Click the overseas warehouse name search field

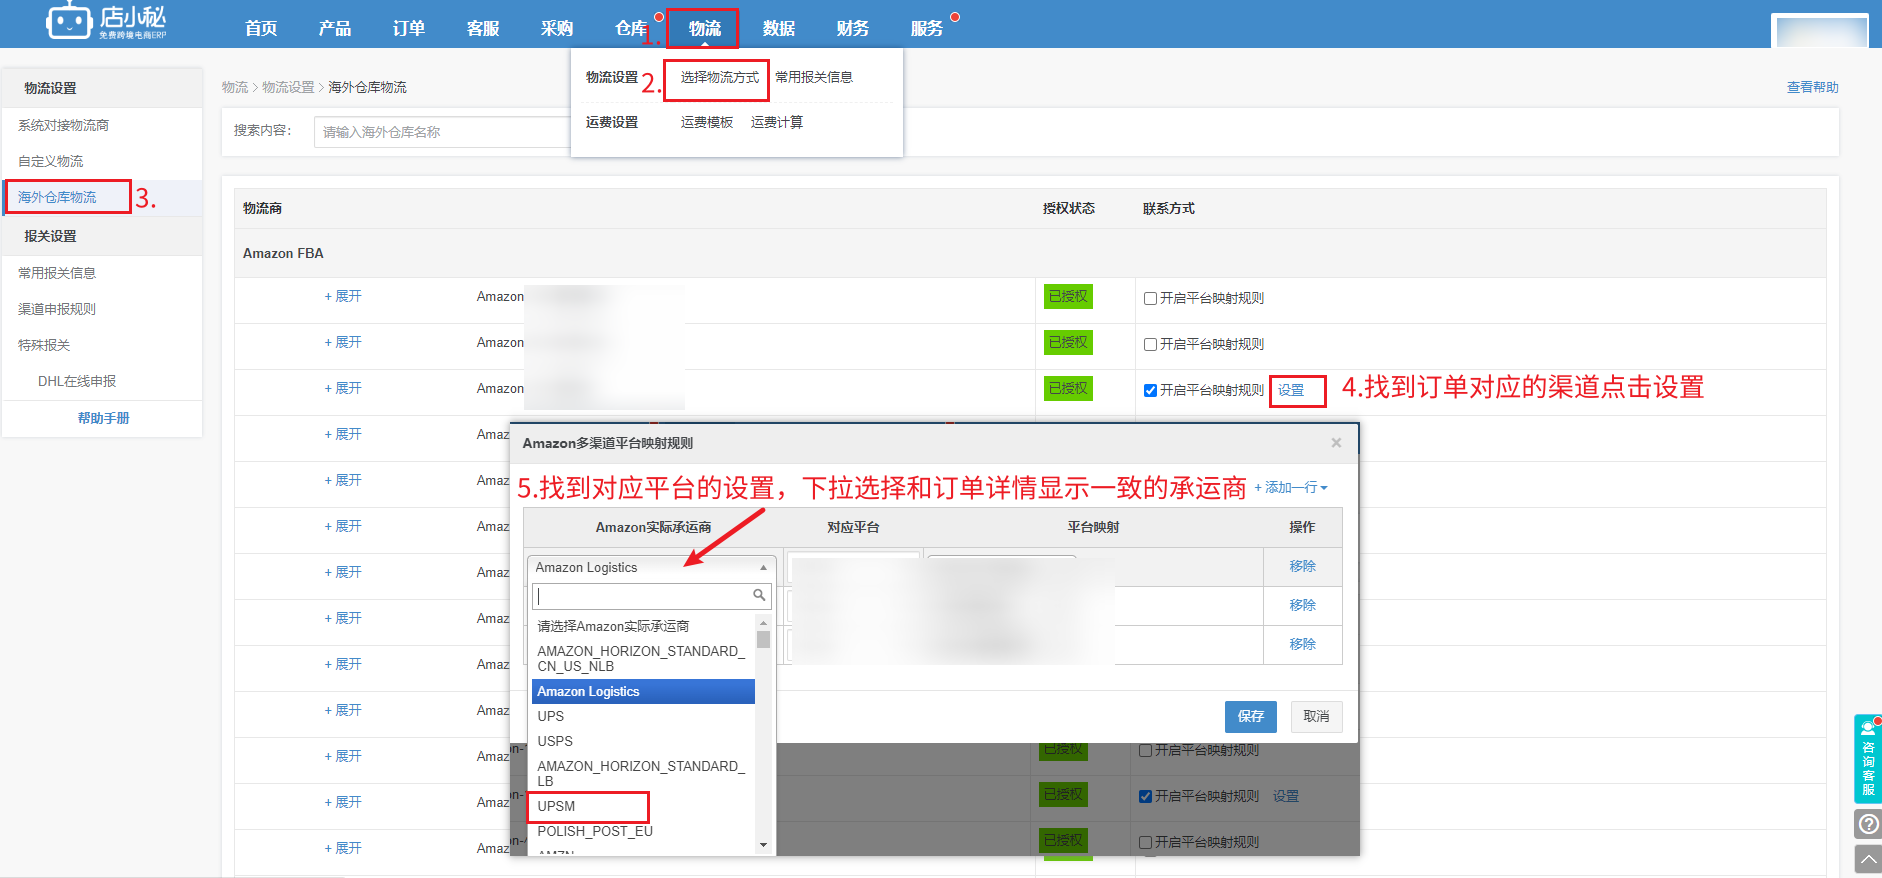click(x=442, y=132)
